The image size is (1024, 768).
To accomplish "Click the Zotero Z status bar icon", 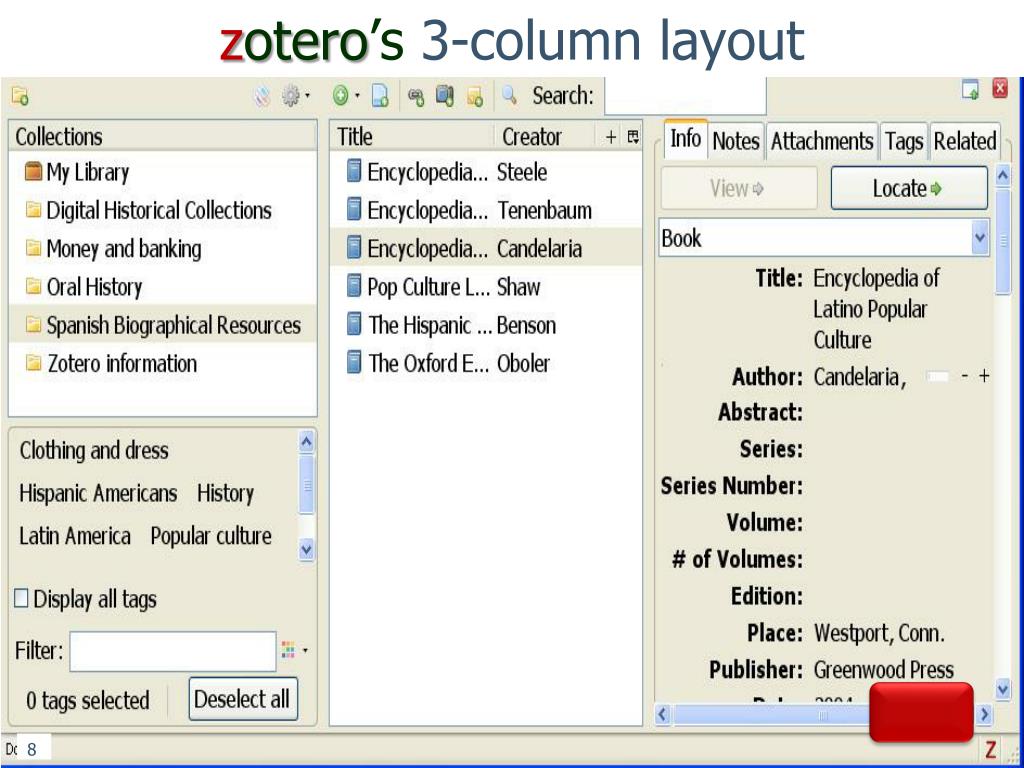I will point(991,748).
